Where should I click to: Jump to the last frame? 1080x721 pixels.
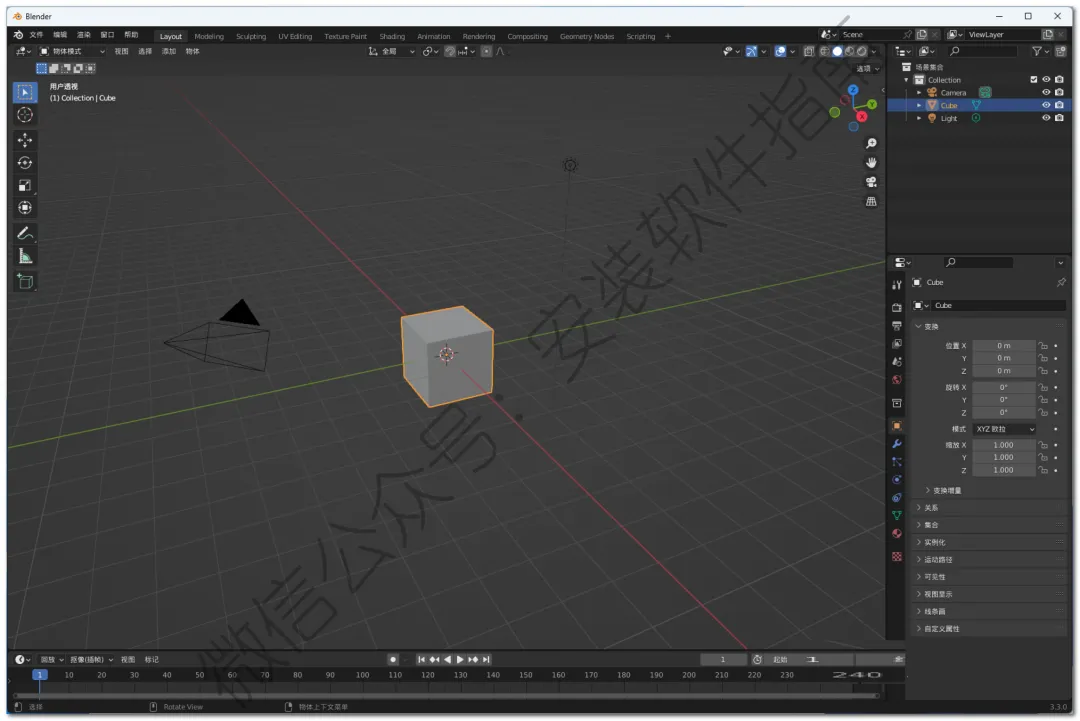pos(486,660)
